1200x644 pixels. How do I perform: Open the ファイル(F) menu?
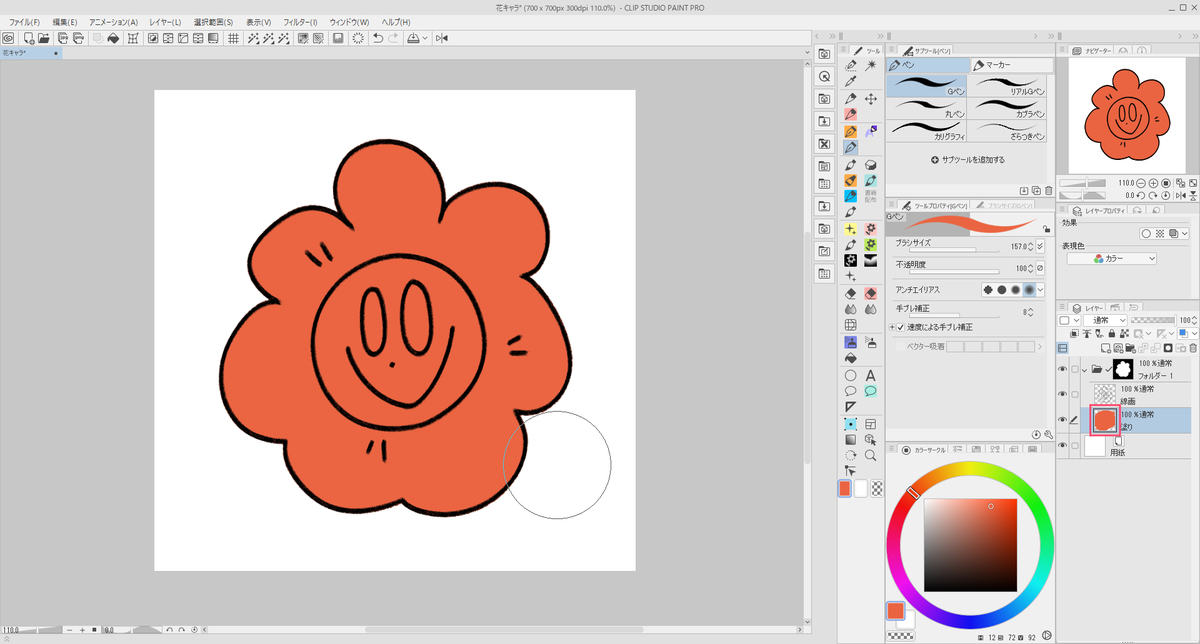click(x=24, y=21)
